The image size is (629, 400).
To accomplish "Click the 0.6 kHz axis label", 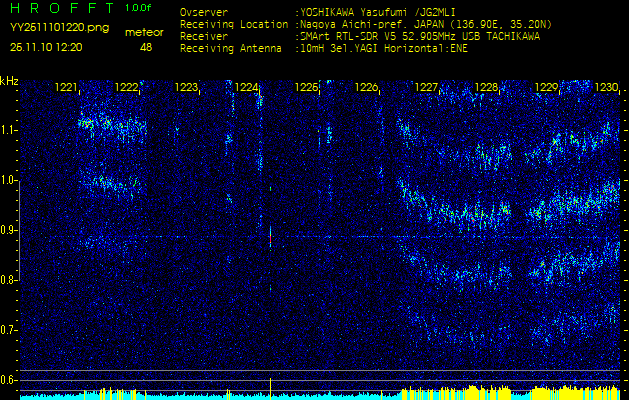I will tap(10, 380).
